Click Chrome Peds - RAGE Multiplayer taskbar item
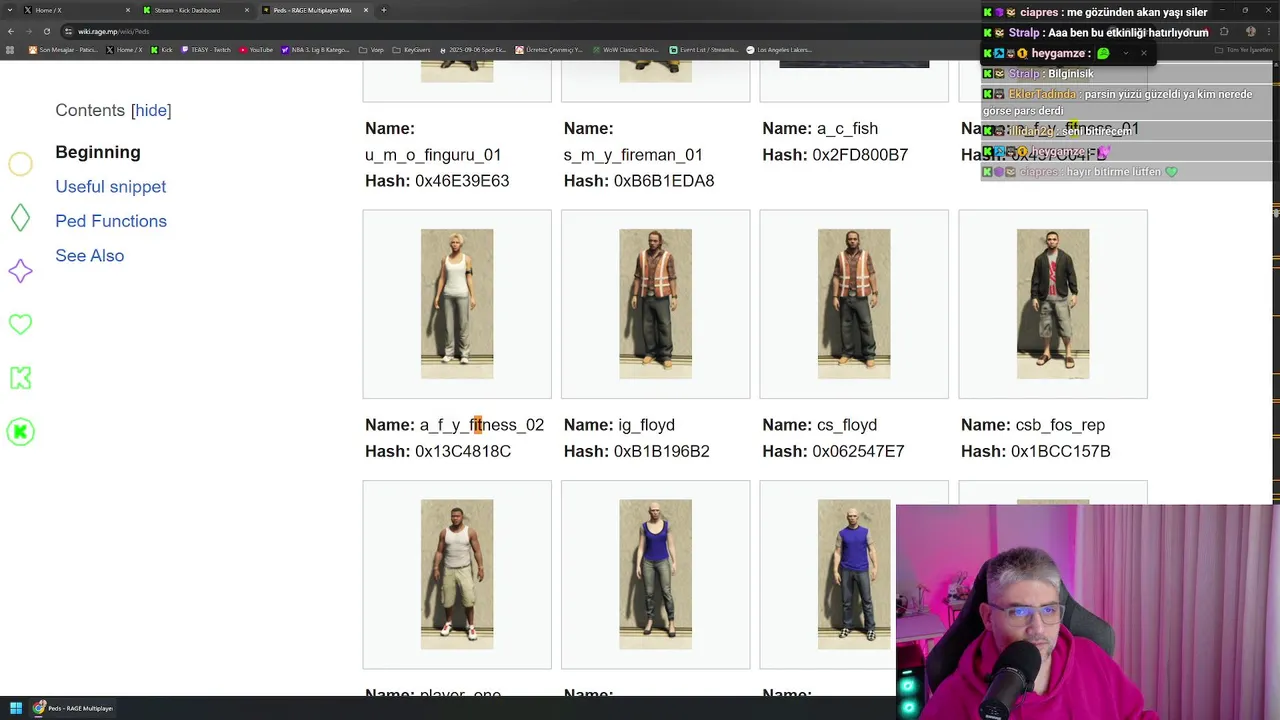The height and width of the screenshot is (720, 1280). [74, 708]
